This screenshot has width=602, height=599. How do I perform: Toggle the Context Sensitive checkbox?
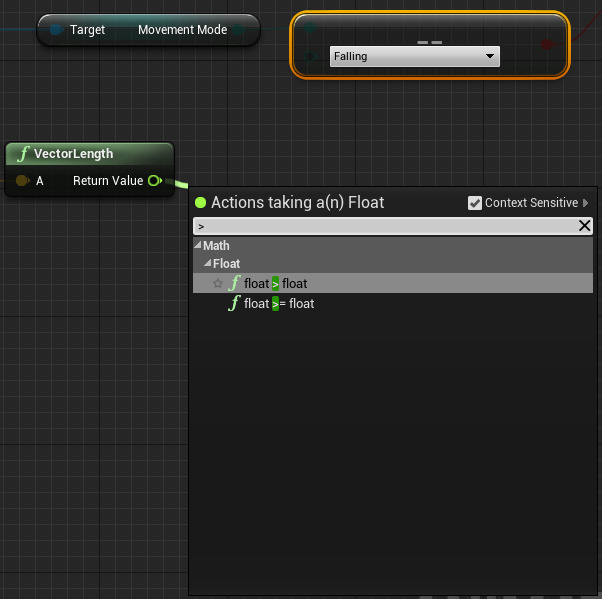click(x=475, y=203)
